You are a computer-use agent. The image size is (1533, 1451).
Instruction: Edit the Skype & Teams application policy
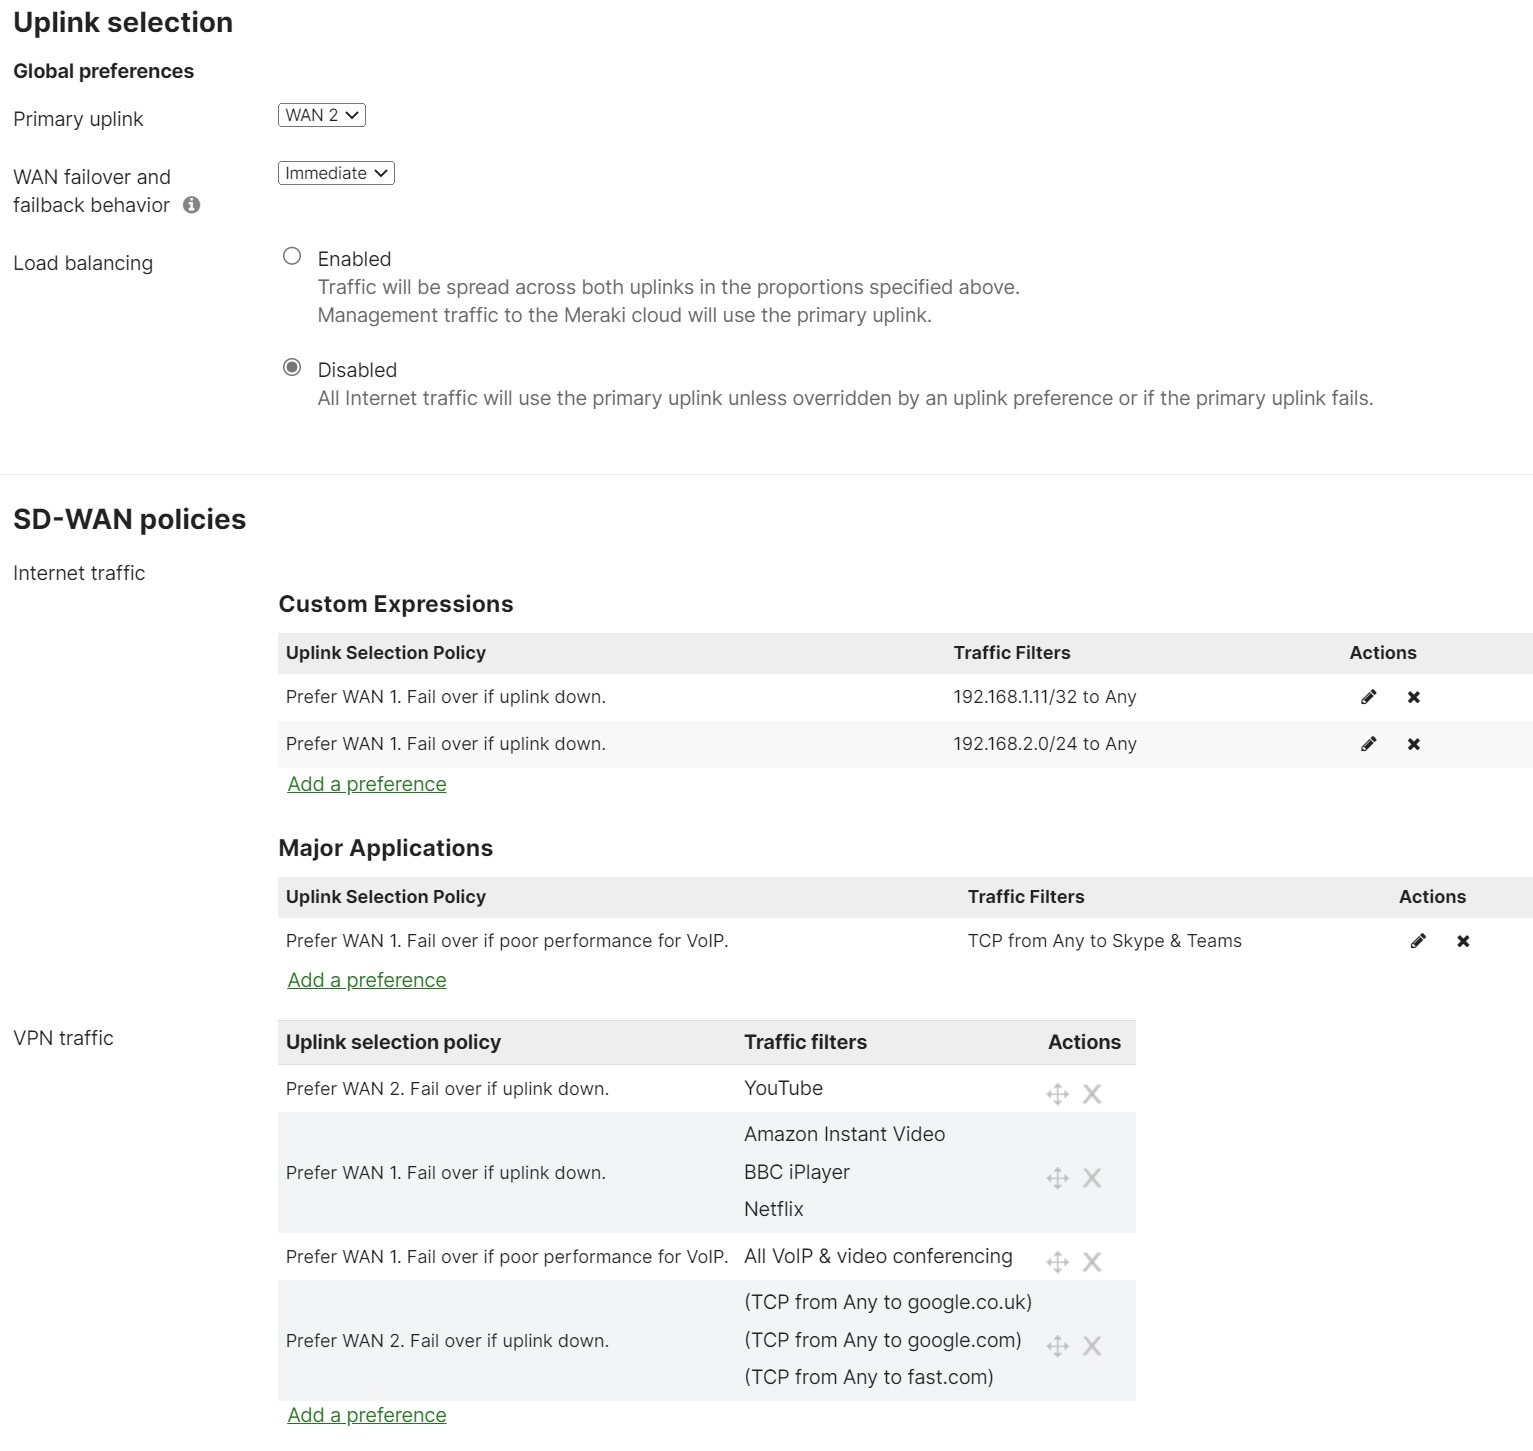1418,941
